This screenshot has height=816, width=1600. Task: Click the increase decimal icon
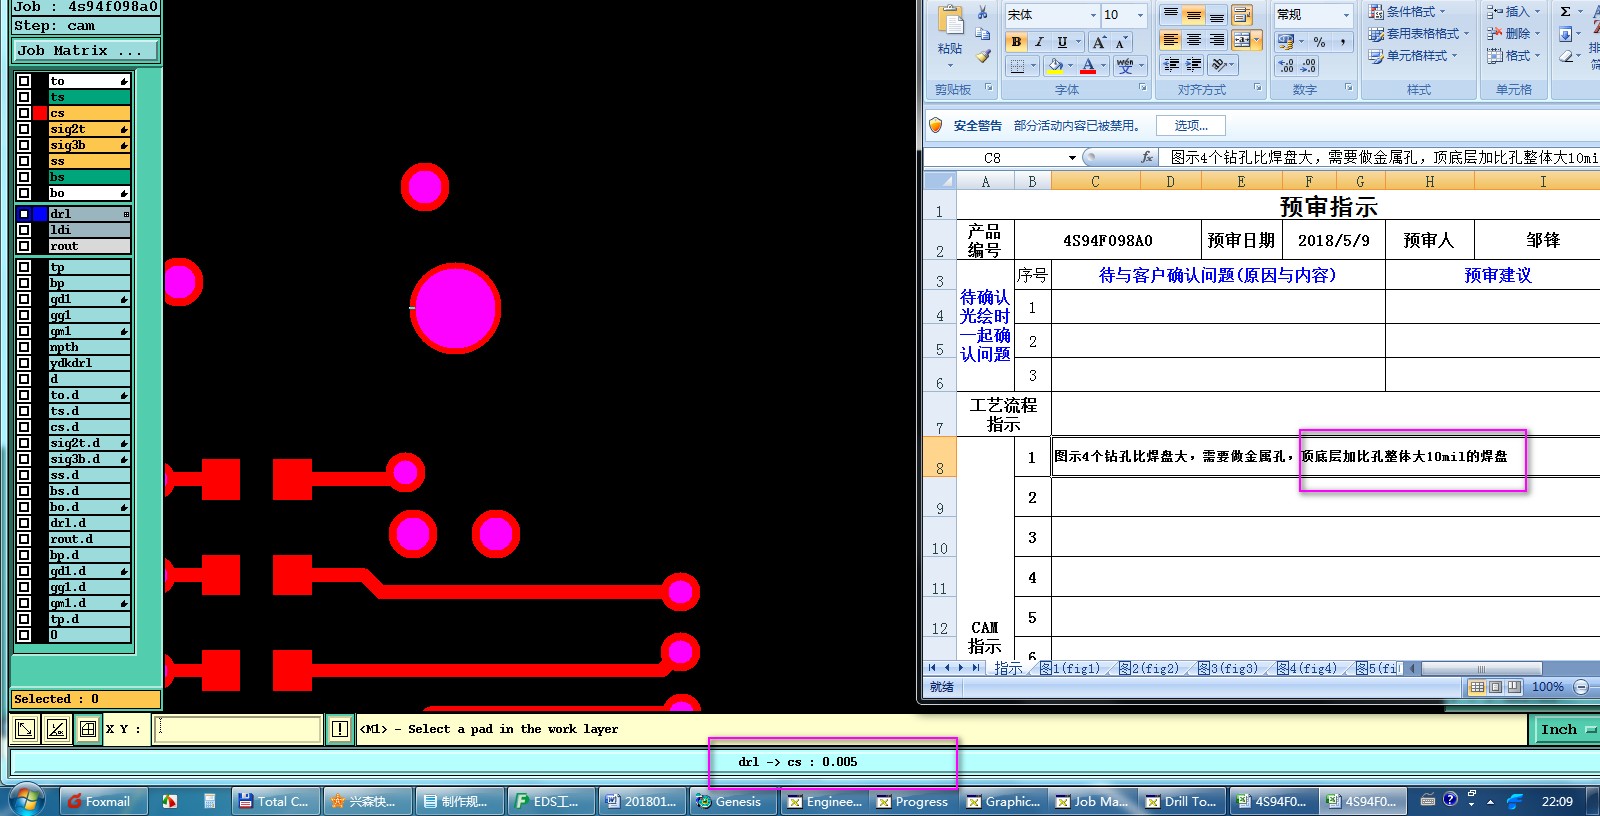click(1286, 66)
